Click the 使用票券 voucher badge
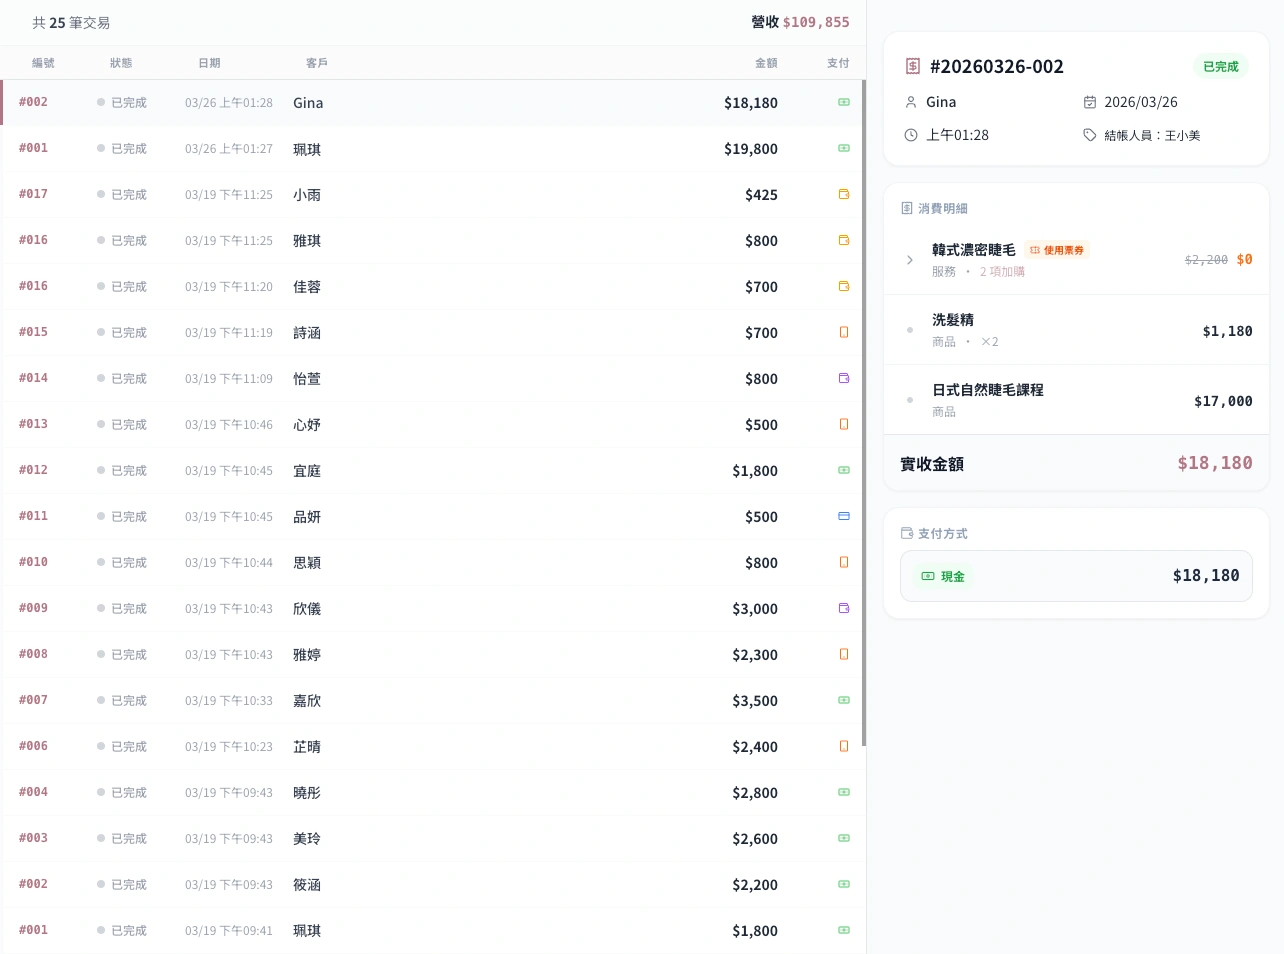 click(x=1056, y=250)
